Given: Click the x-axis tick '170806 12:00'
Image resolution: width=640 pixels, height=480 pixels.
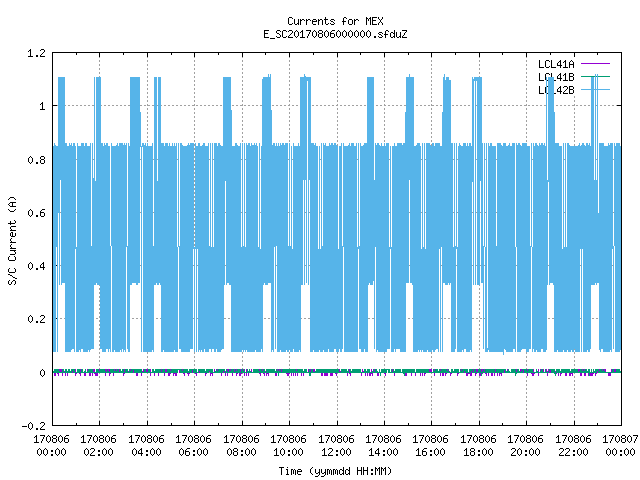Looking at the screenshot, I should 336,446.
